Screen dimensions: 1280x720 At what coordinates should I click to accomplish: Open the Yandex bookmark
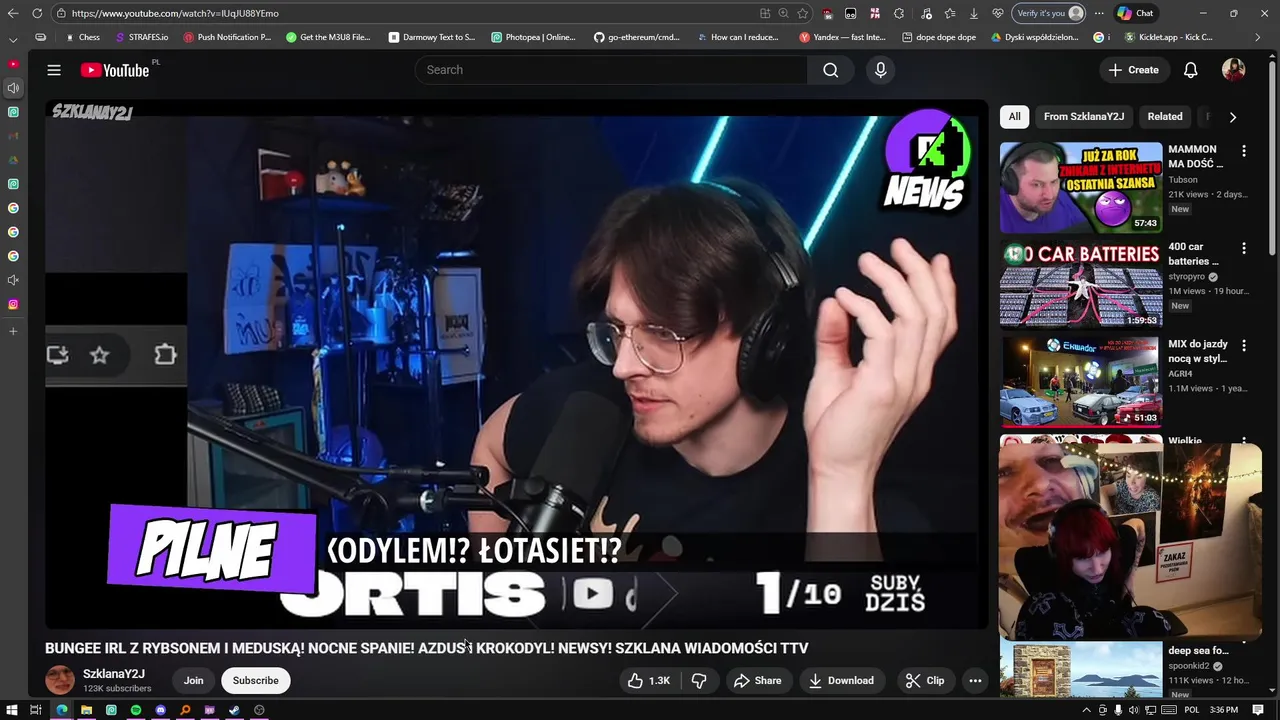click(x=842, y=37)
